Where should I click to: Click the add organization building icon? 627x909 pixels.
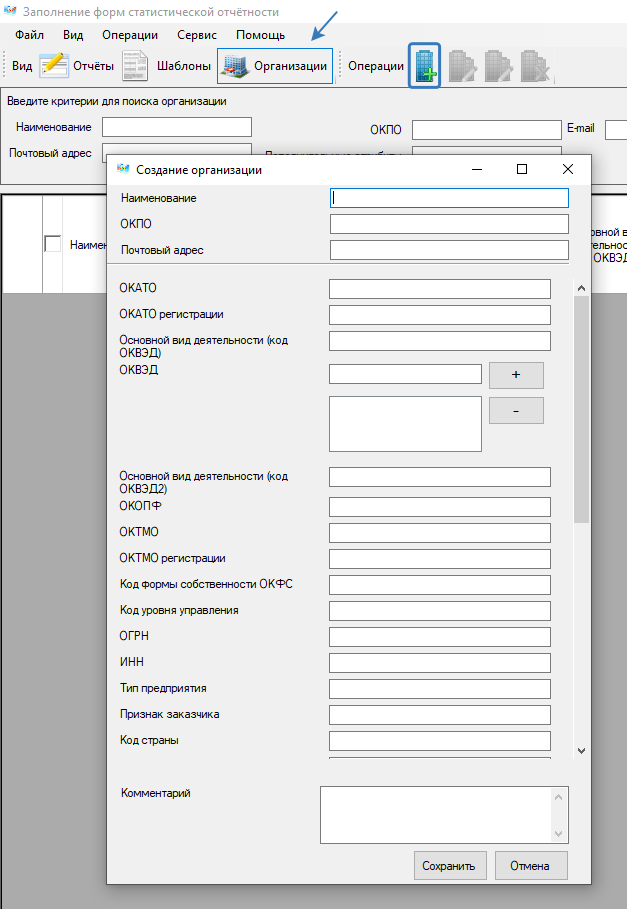tap(425, 66)
